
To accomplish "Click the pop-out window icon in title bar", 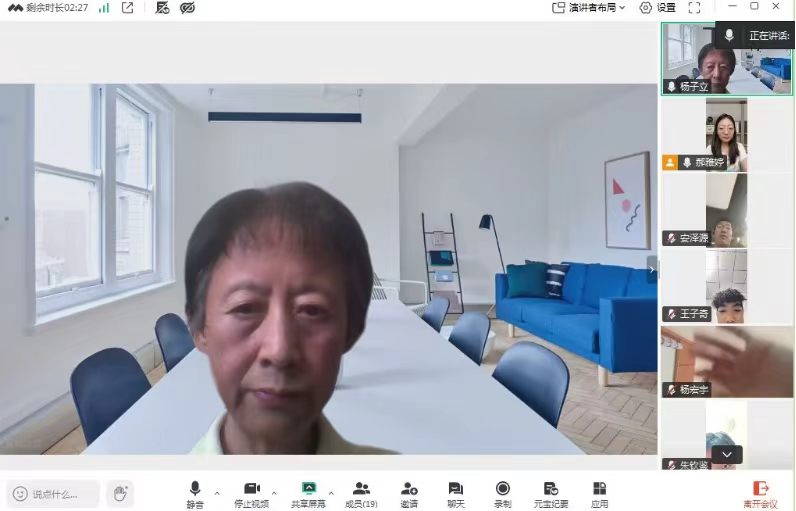I will point(127,8).
